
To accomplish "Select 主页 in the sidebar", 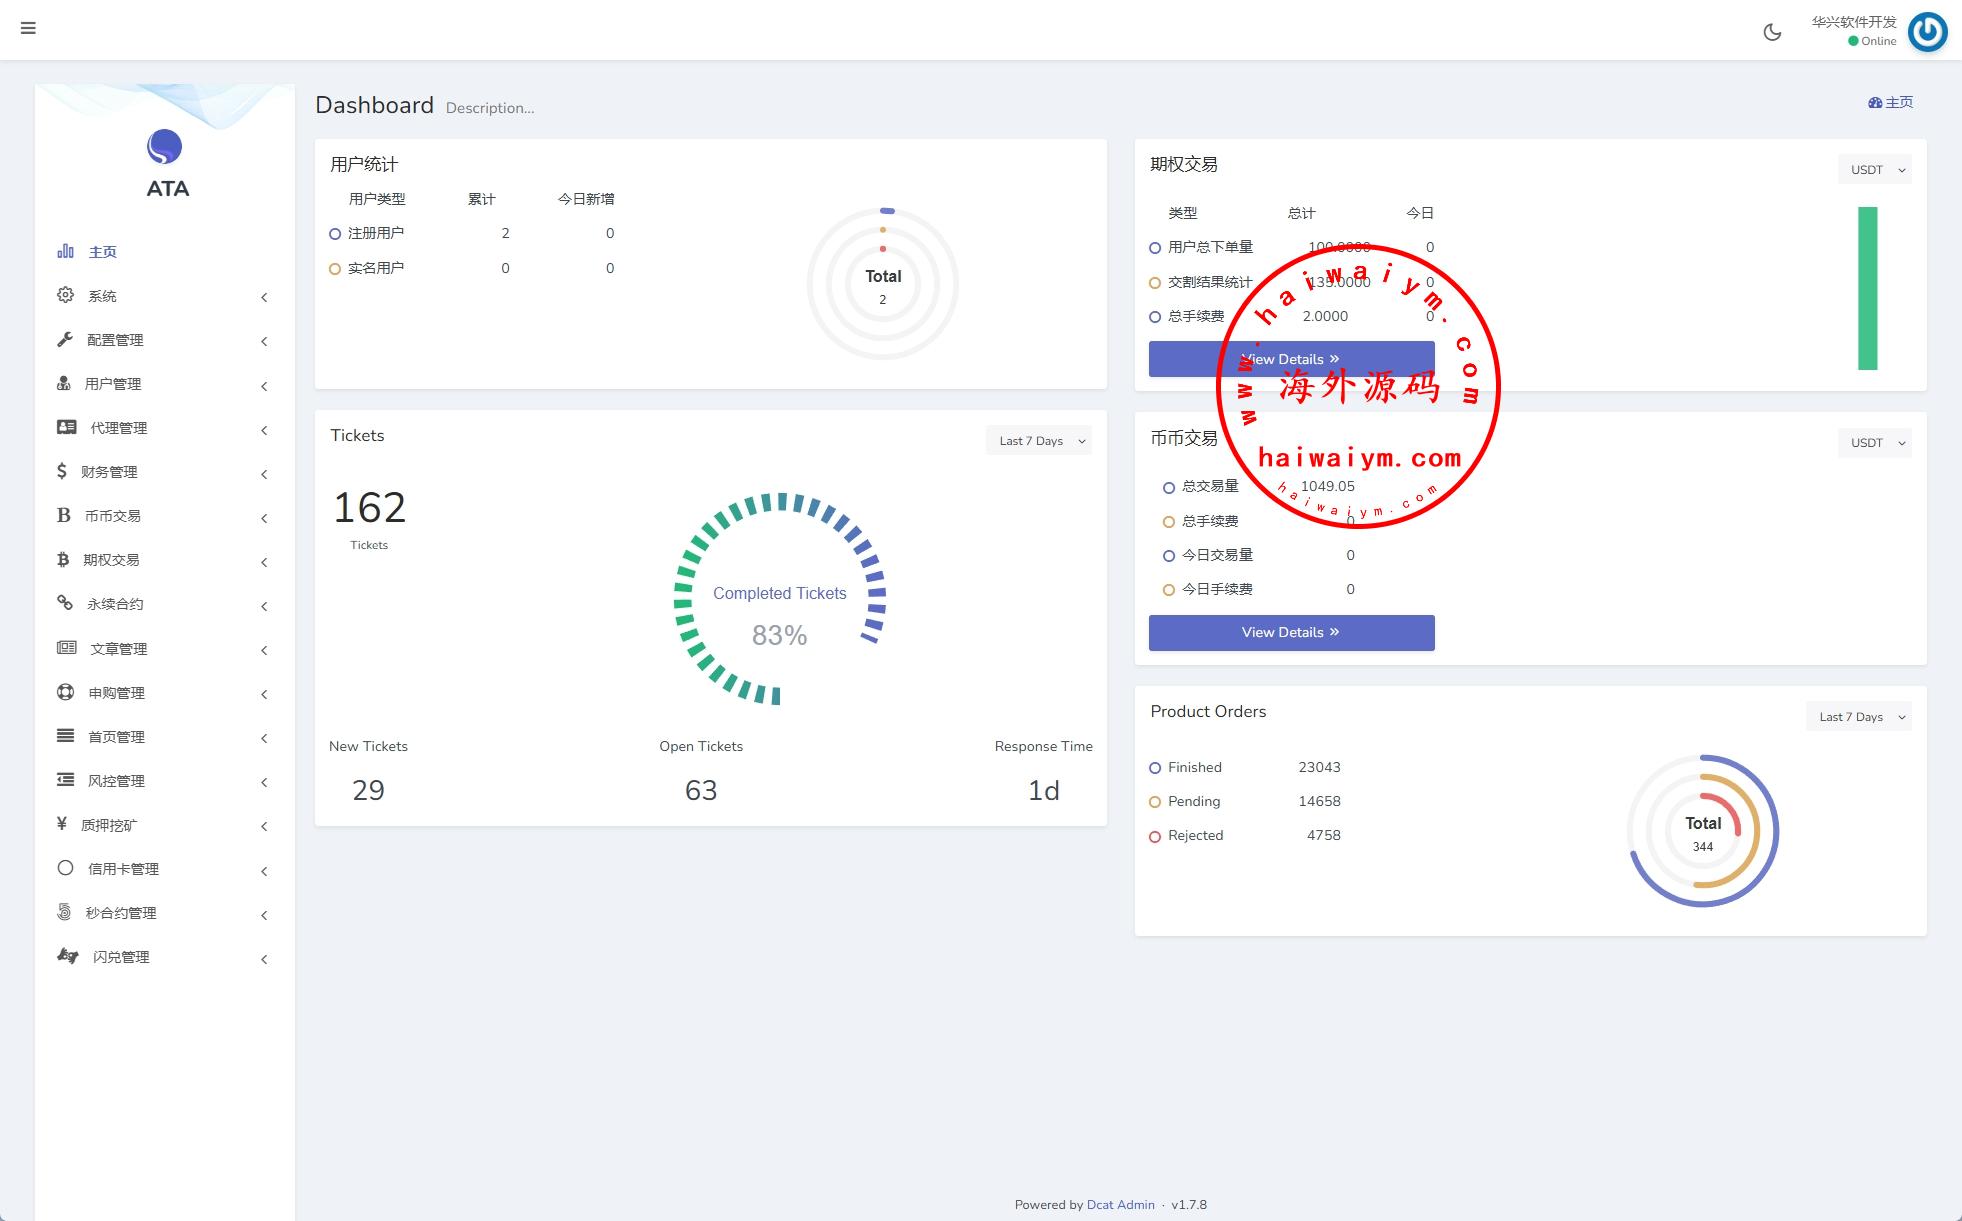I will pyautogui.click(x=102, y=252).
